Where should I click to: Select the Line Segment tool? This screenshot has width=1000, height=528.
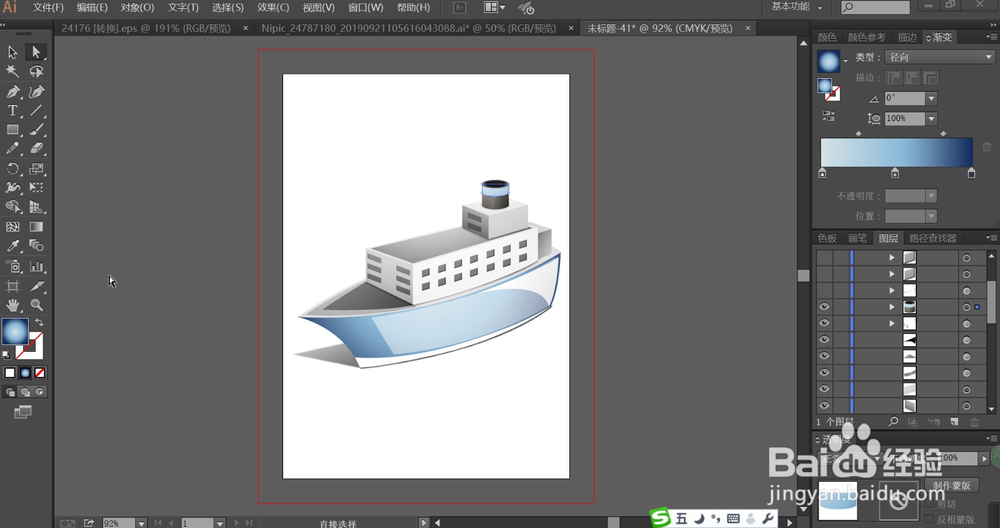[36, 110]
